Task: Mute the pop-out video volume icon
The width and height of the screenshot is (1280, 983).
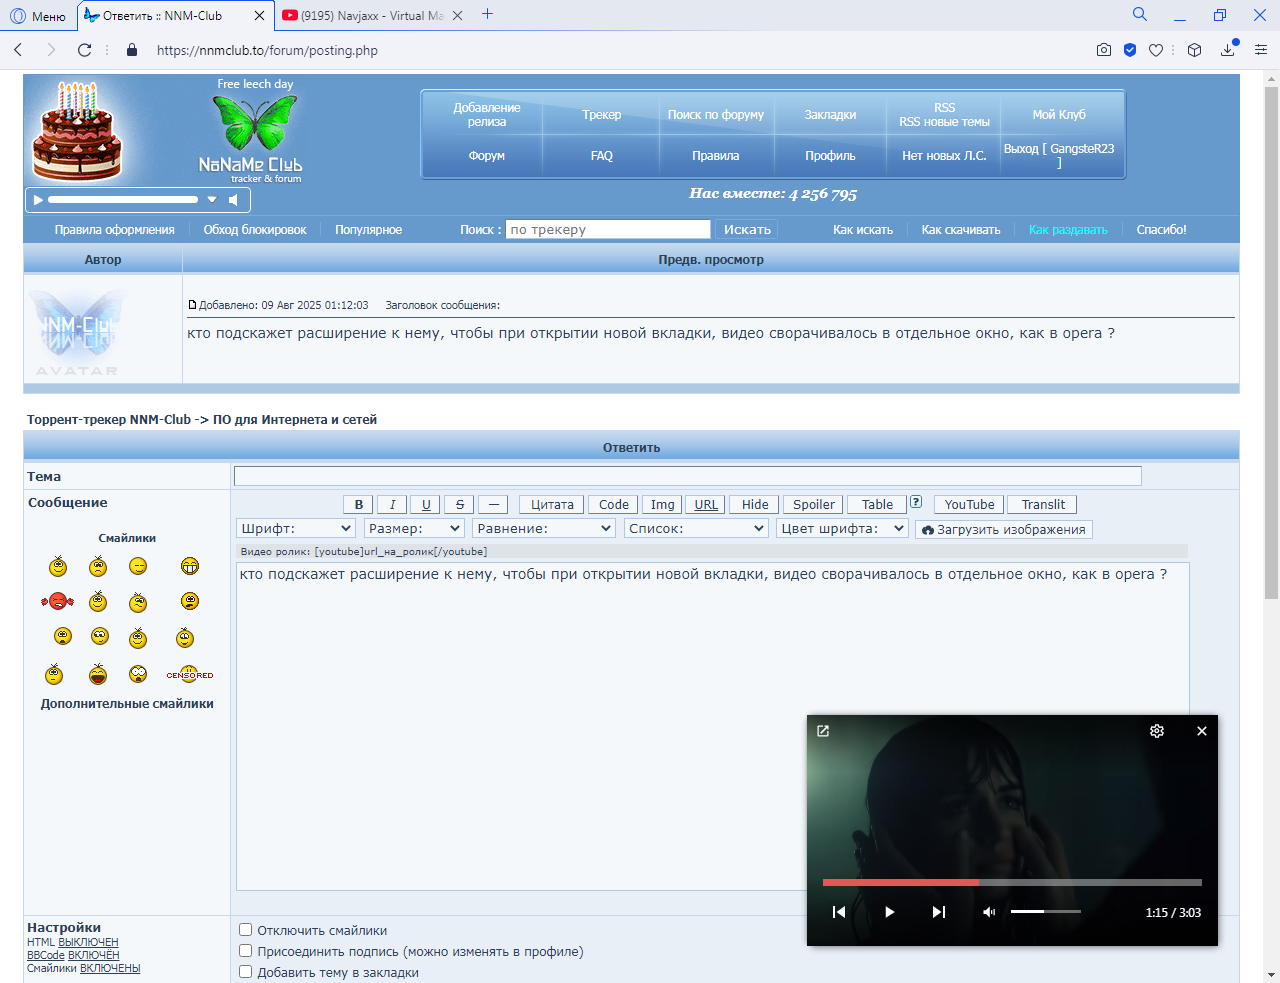Action: pos(989,912)
